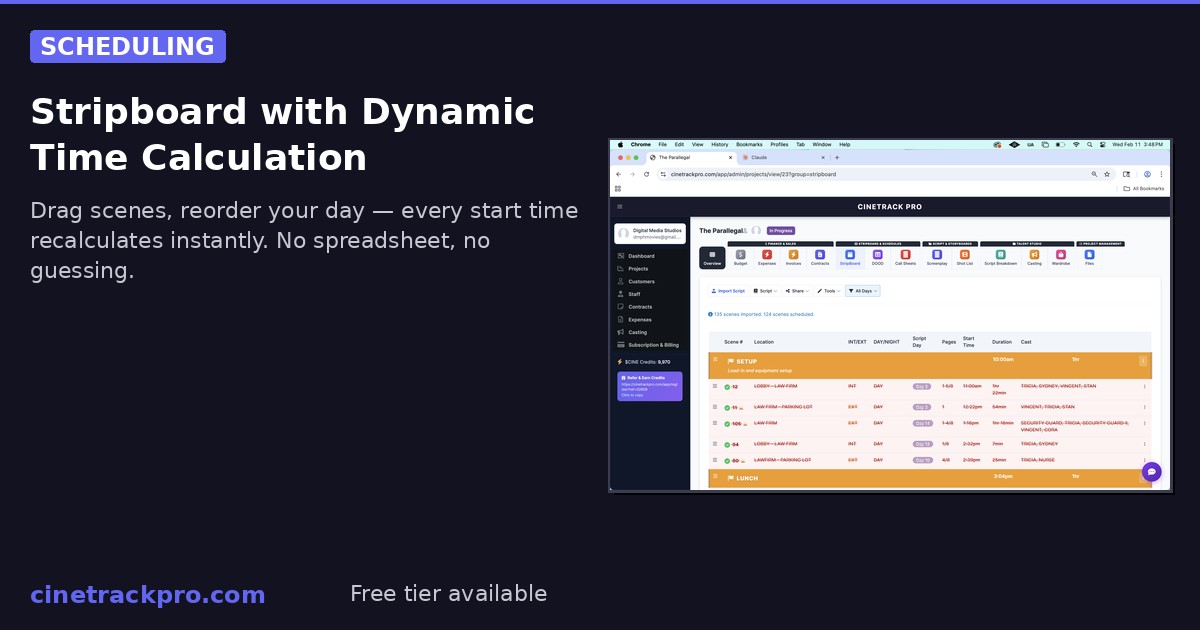Open the Script Breakdown icon

1000,257
